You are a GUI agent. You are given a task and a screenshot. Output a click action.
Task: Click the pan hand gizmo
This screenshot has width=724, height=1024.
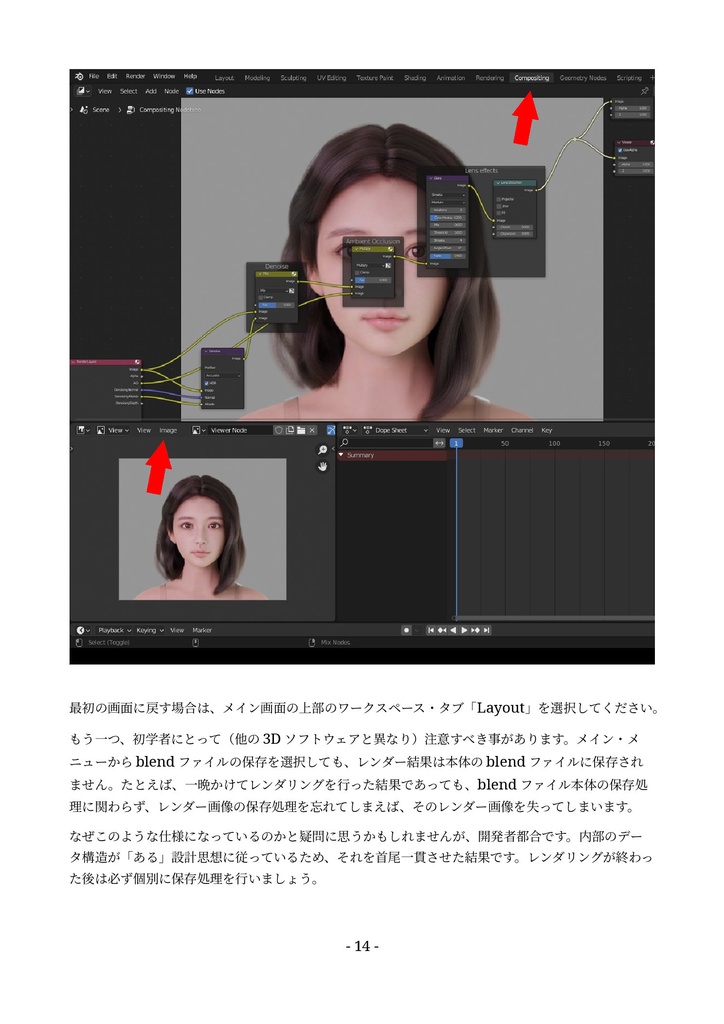(323, 466)
